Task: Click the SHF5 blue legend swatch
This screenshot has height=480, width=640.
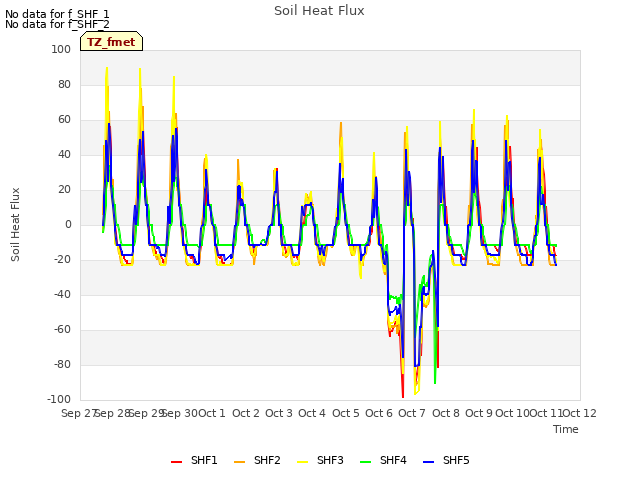Action: click(429, 462)
